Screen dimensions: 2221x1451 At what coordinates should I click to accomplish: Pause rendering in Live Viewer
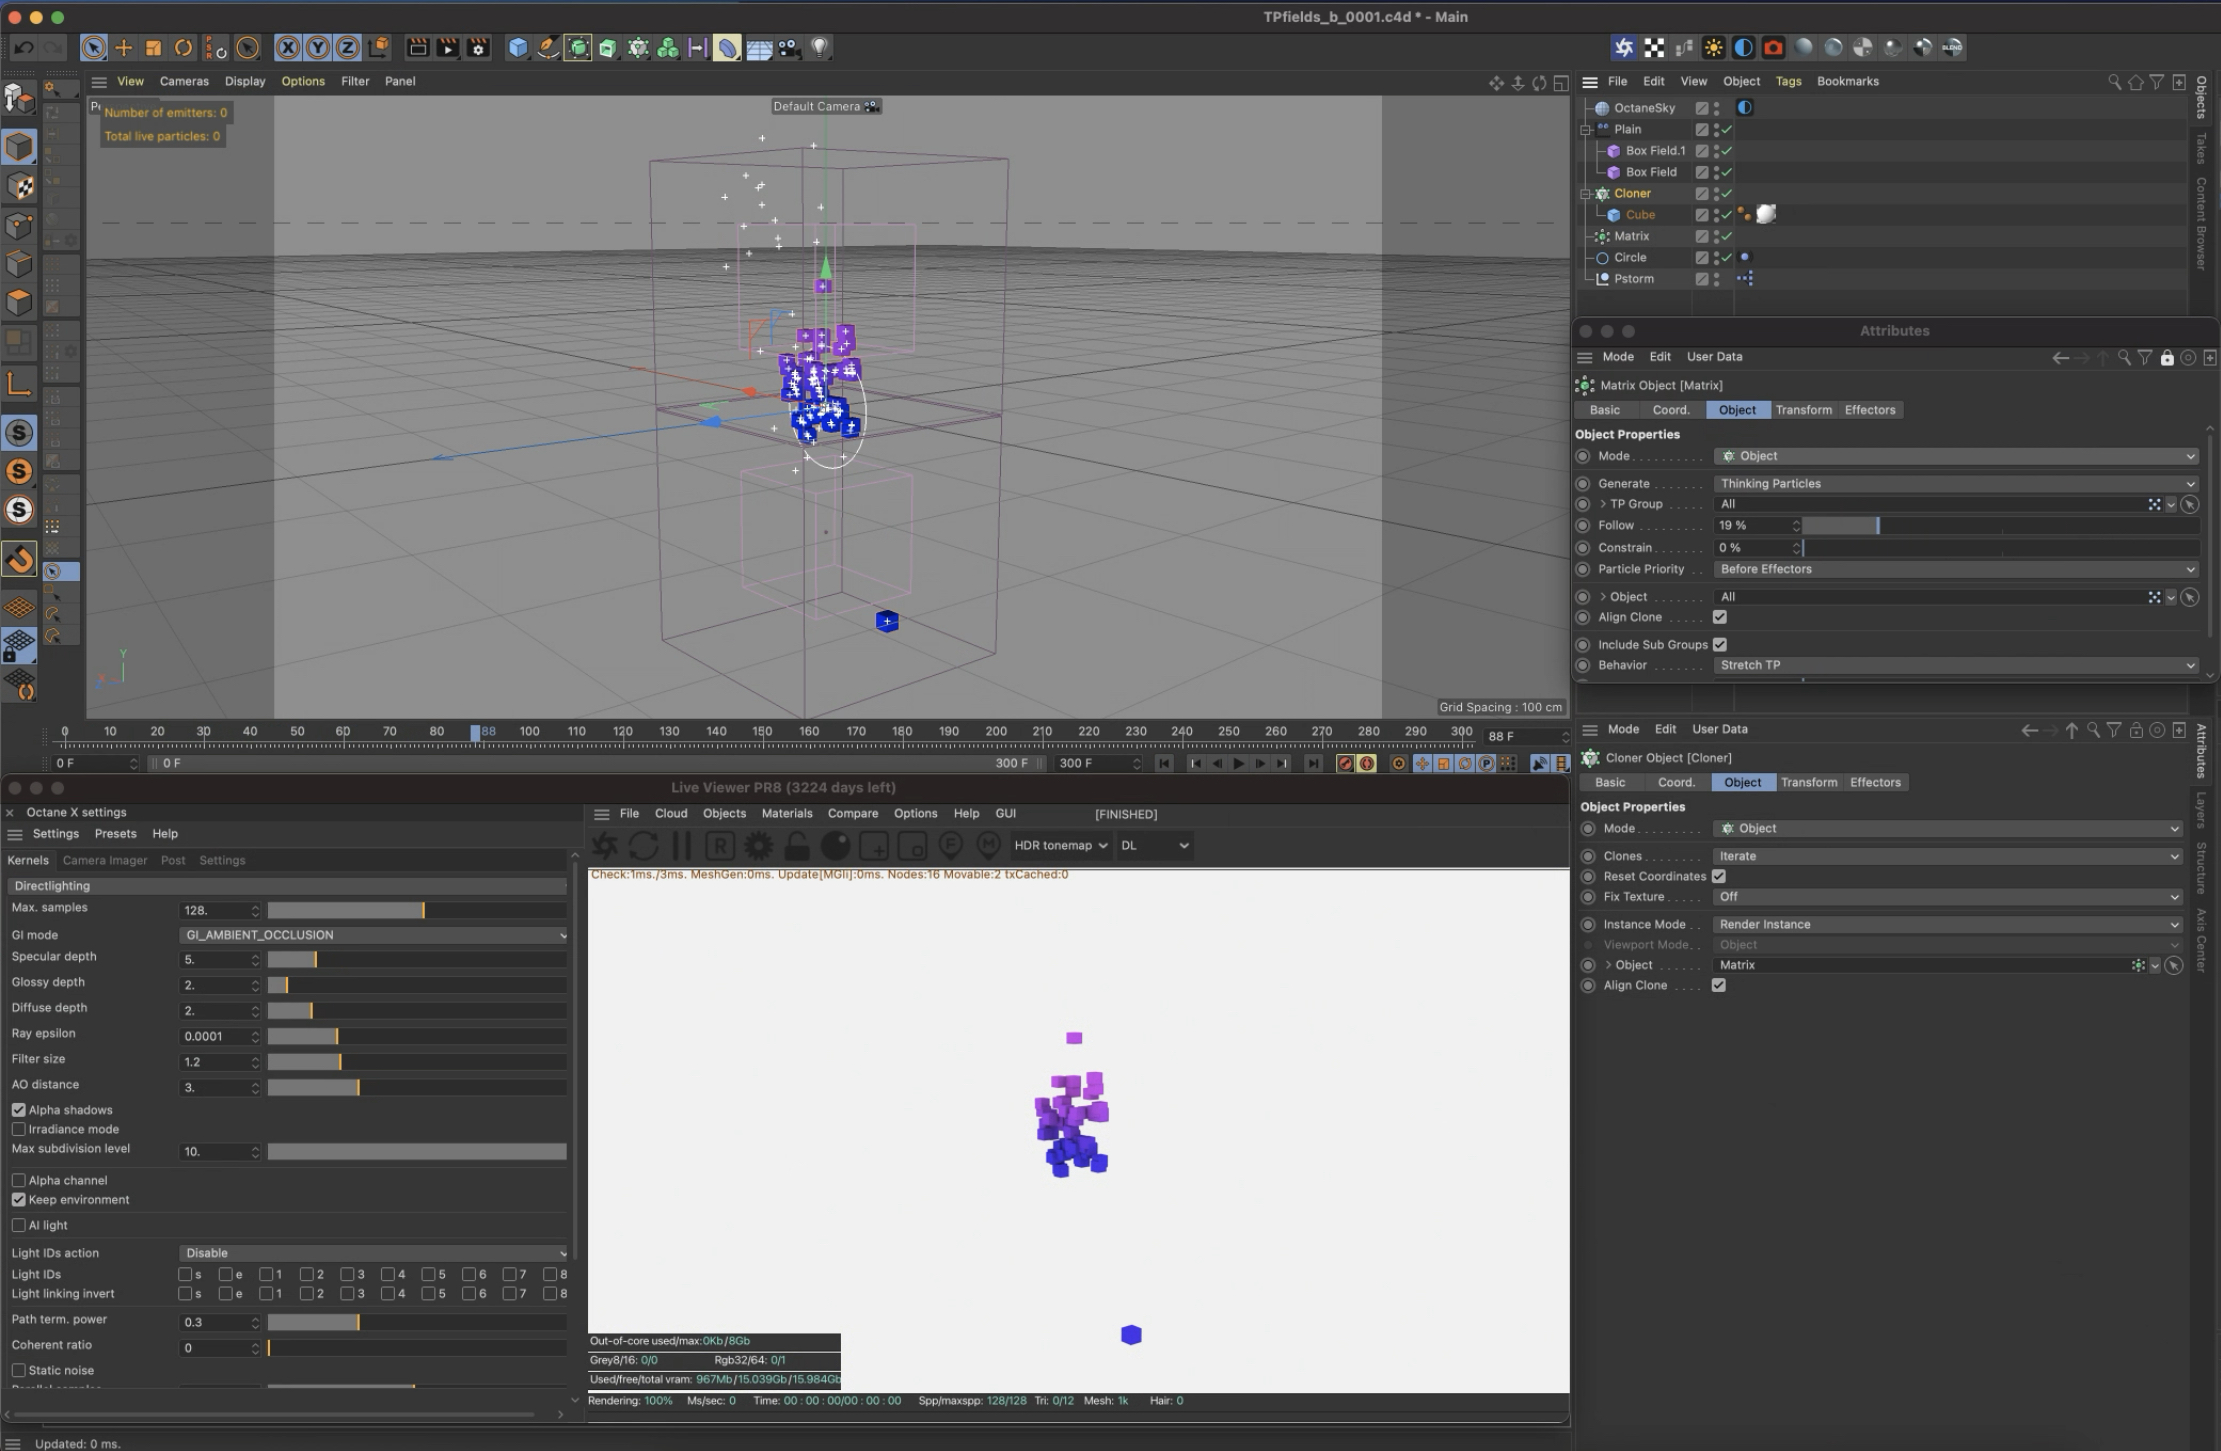(x=682, y=846)
